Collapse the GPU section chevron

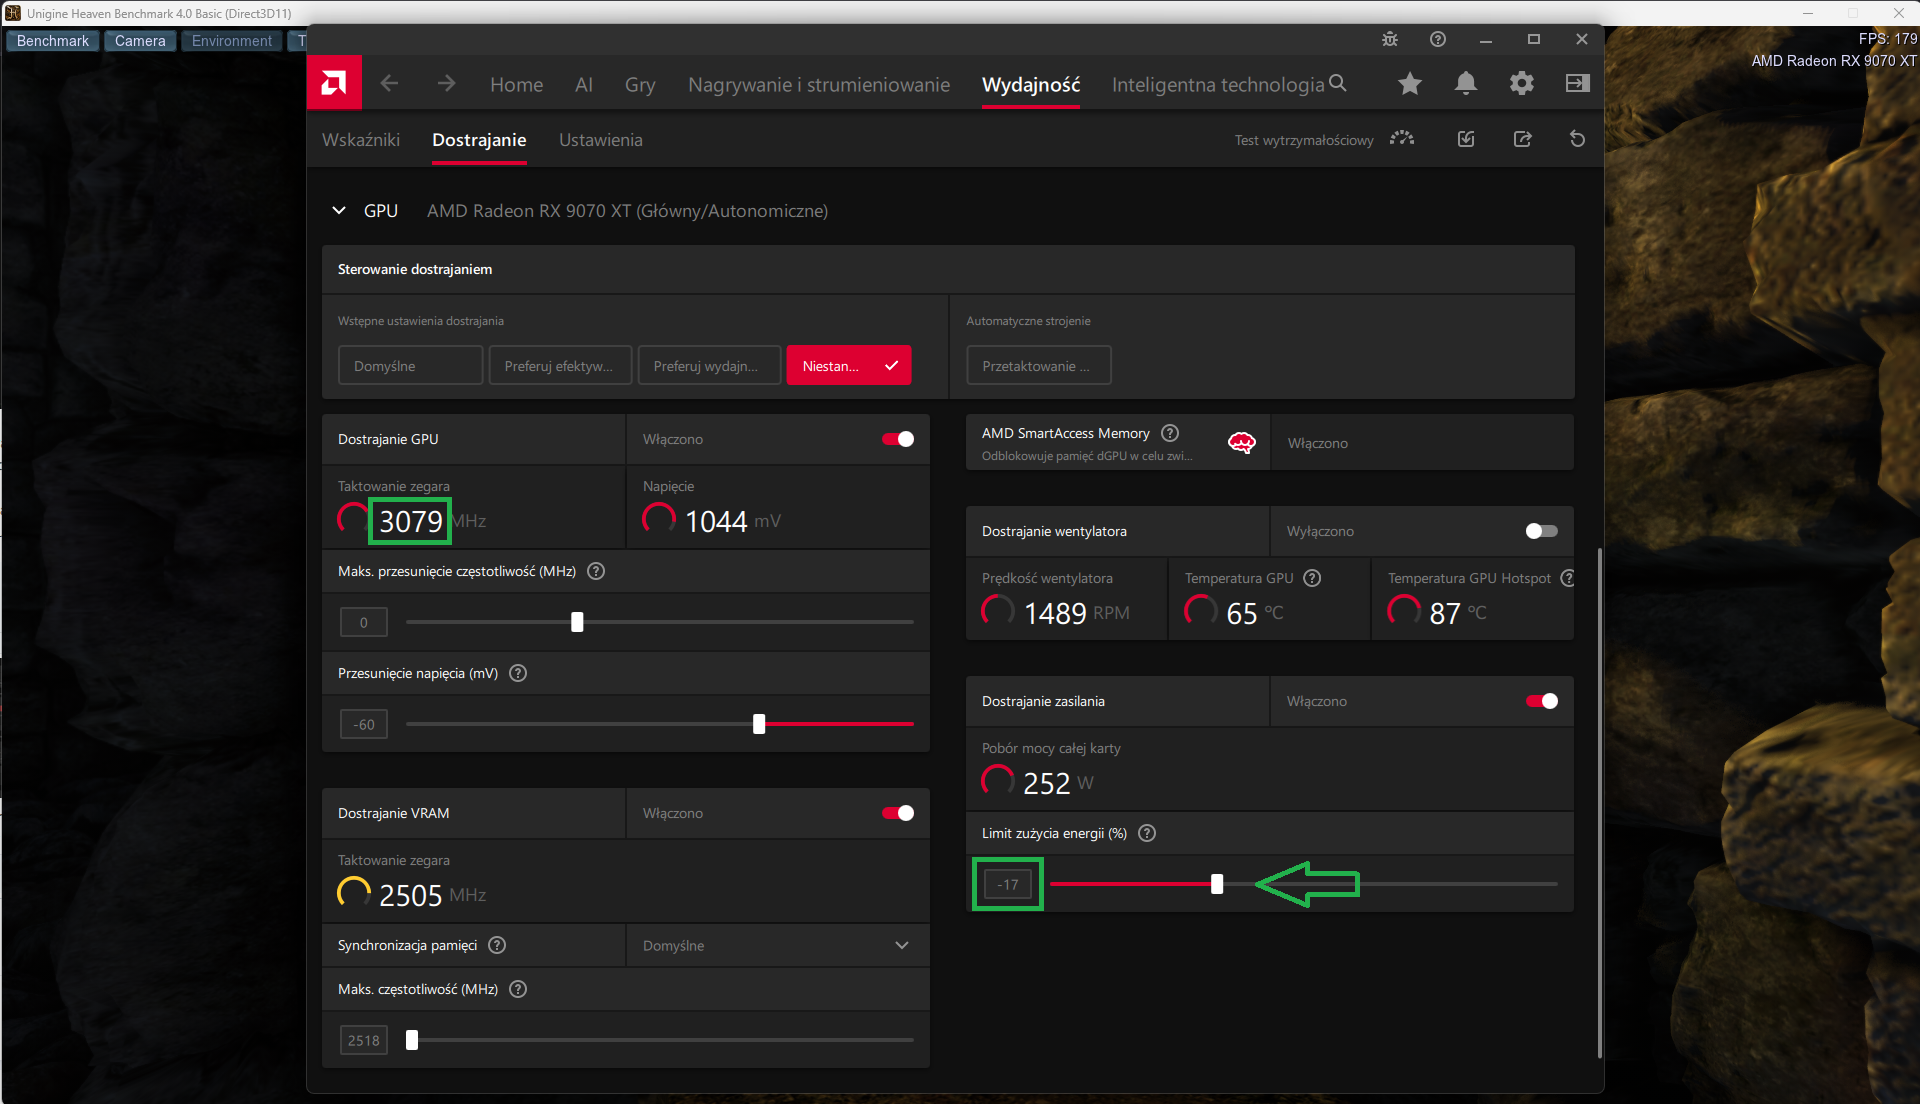click(x=339, y=211)
